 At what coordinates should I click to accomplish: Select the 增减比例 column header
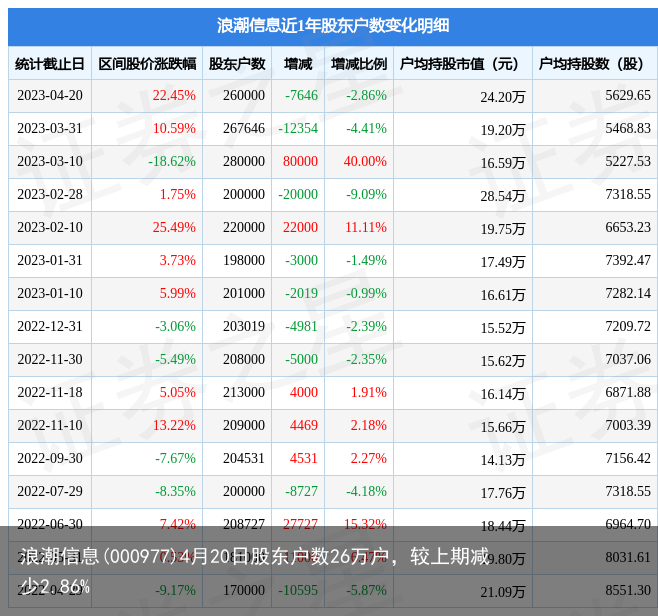pos(359,64)
